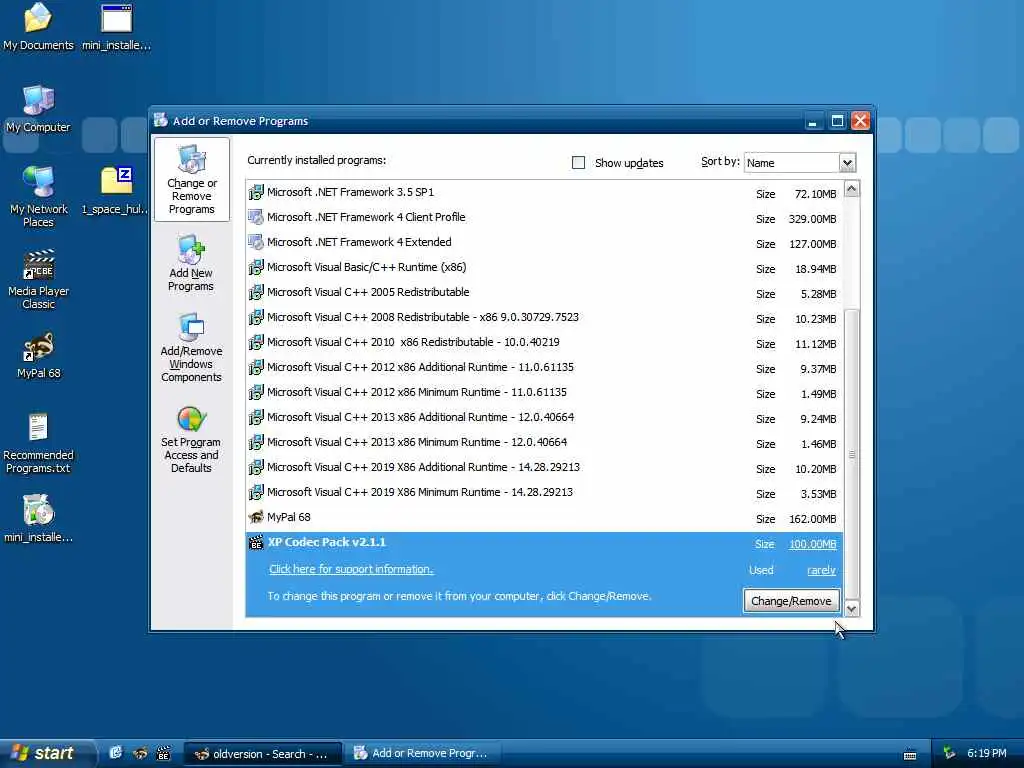Viewport: 1024px width, 768px height.
Task: Click the 6:19 PM taskbar clock
Action: 987,753
